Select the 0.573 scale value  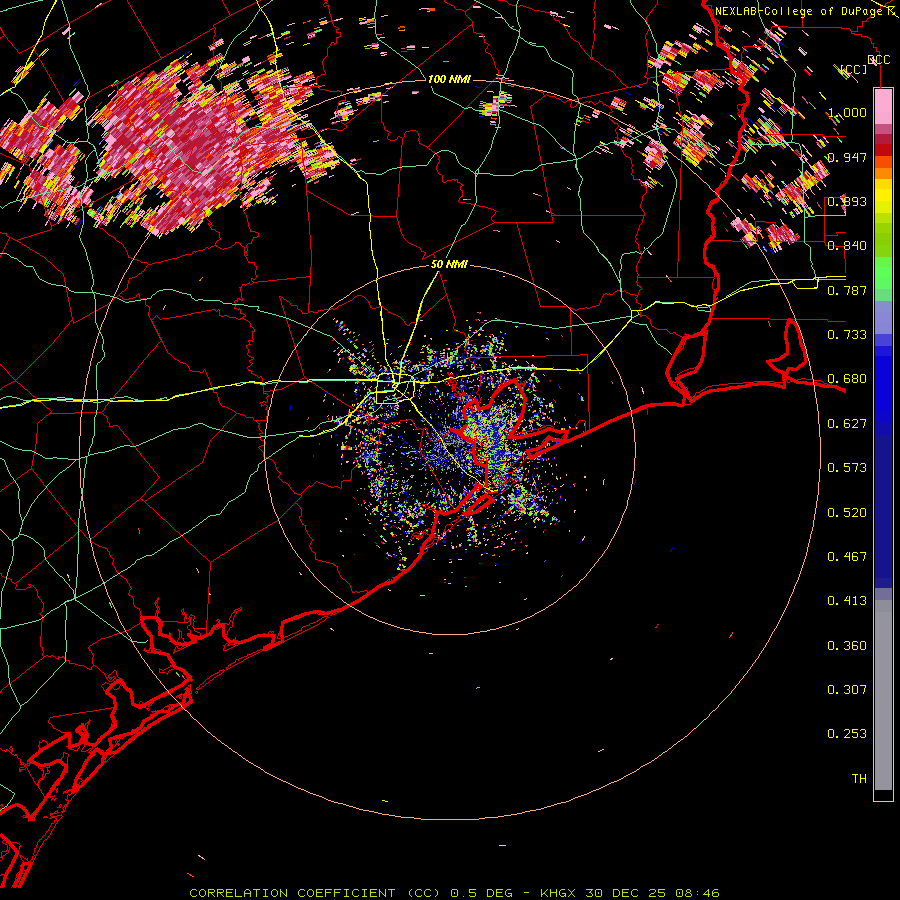(x=847, y=468)
